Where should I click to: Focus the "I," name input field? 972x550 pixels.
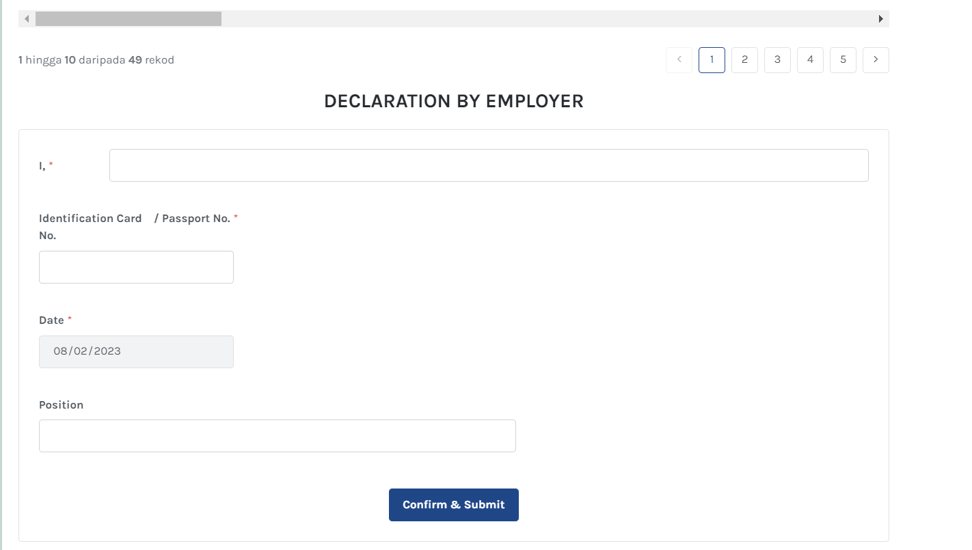[x=488, y=166]
